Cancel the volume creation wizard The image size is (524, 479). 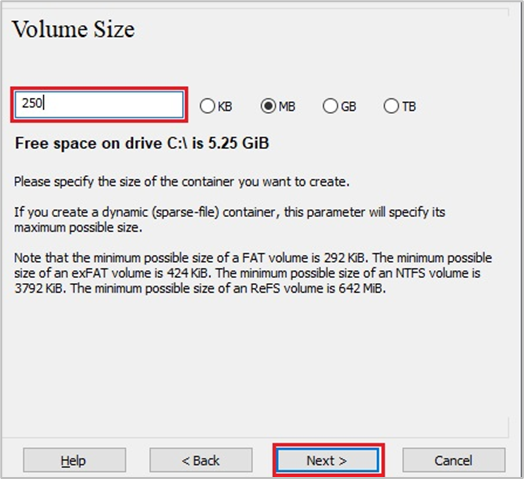[x=454, y=460]
